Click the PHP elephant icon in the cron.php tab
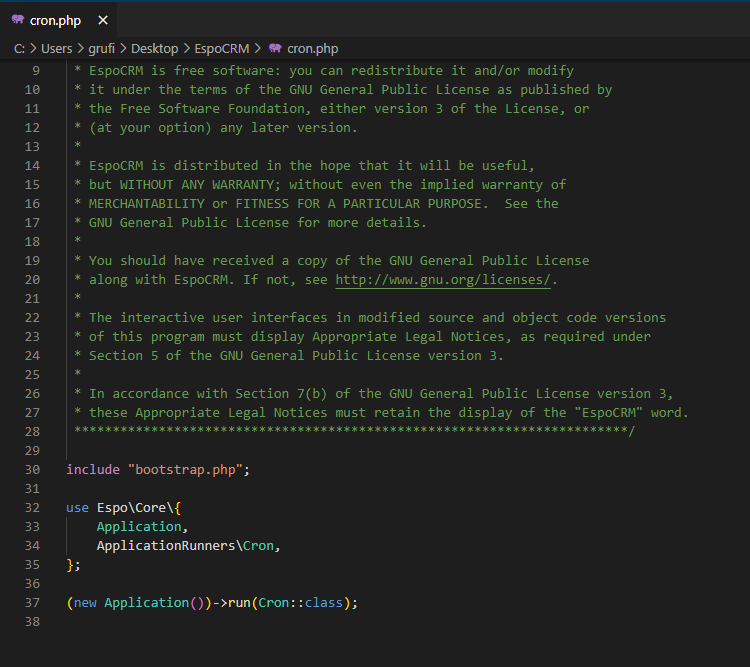 tap(17, 20)
